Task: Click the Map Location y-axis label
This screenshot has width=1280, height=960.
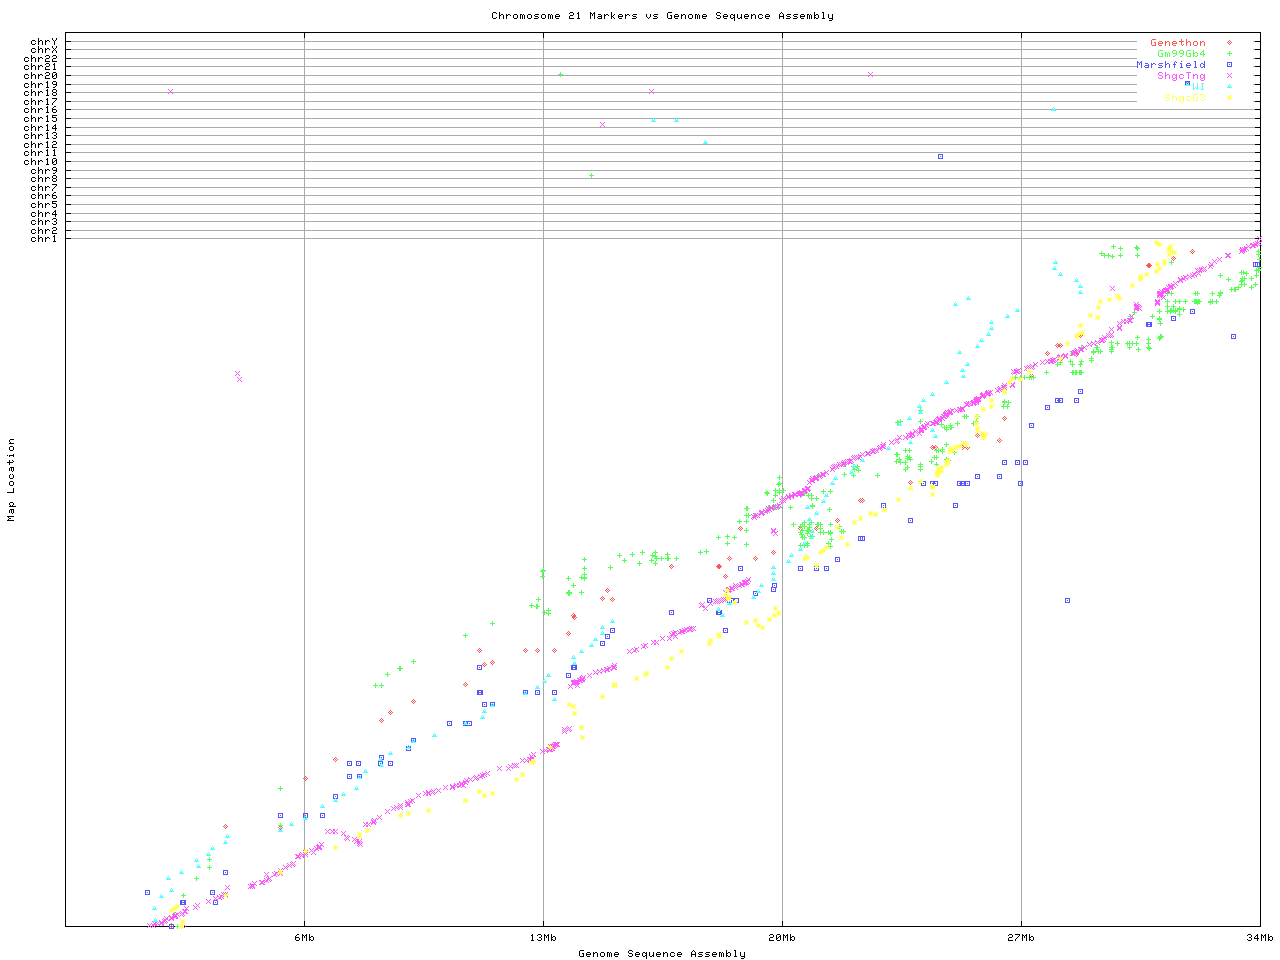Action: (x=12, y=480)
